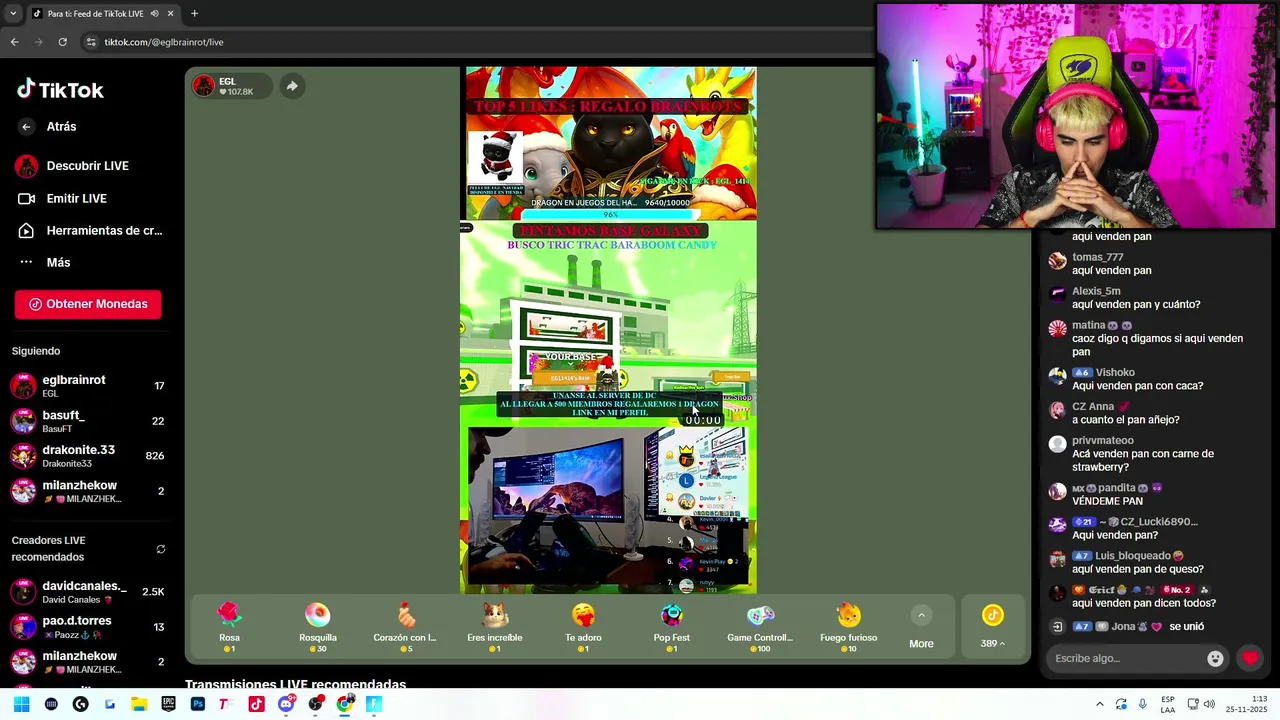Open drakonite.33 live channel
Viewport: 1280px width, 720px height.
coord(88,456)
